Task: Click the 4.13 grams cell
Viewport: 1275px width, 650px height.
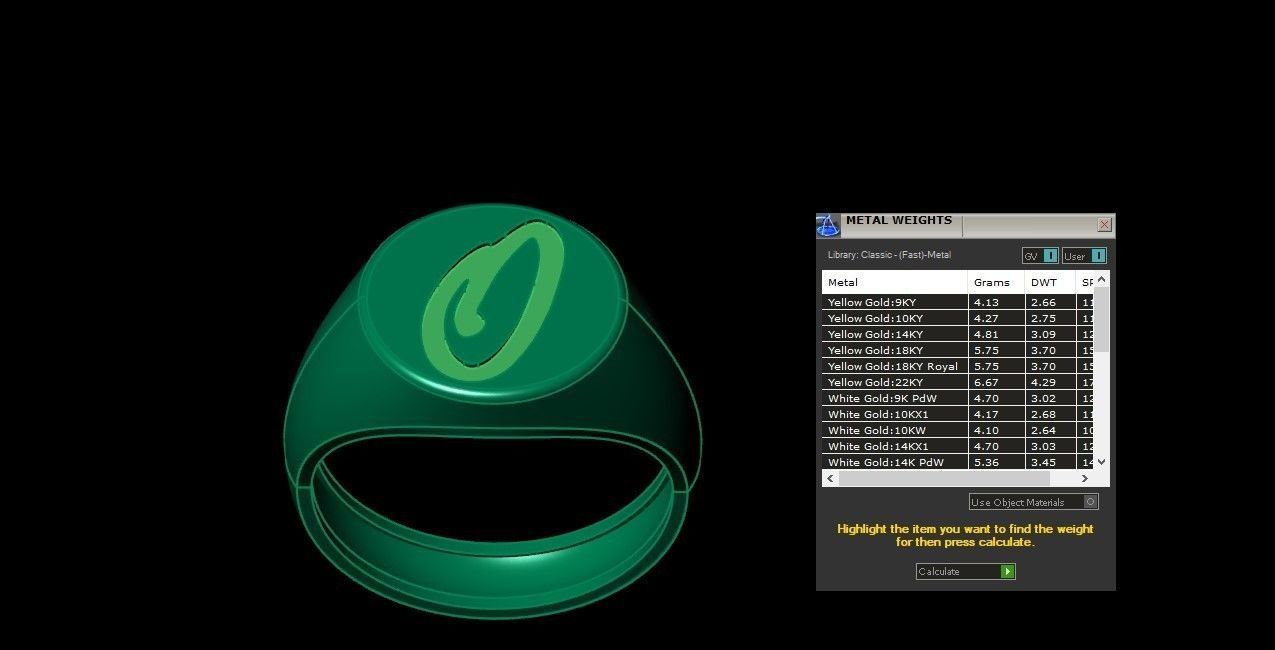Action: click(x=996, y=302)
